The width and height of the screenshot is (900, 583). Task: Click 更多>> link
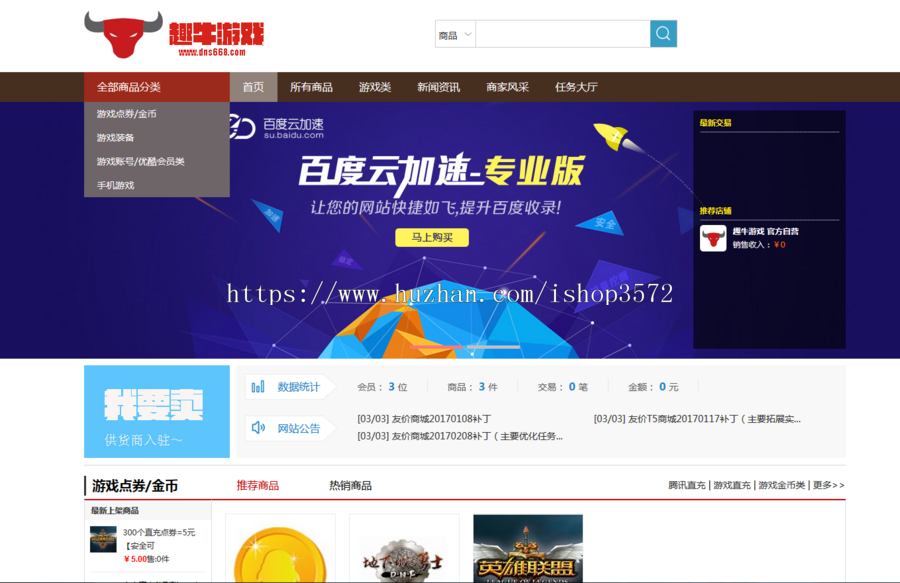click(x=828, y=485)
